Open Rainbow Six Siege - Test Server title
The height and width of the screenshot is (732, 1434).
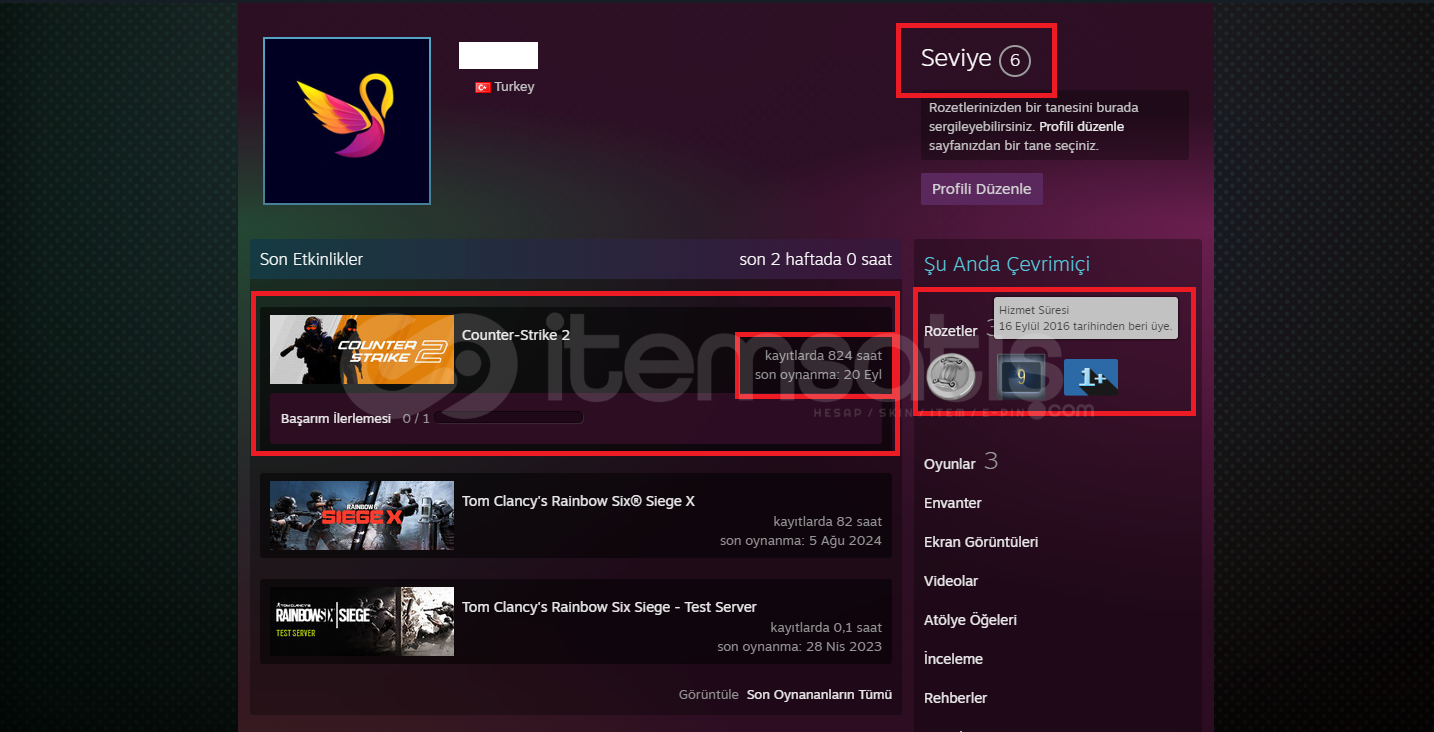click(x=609, y=607)
